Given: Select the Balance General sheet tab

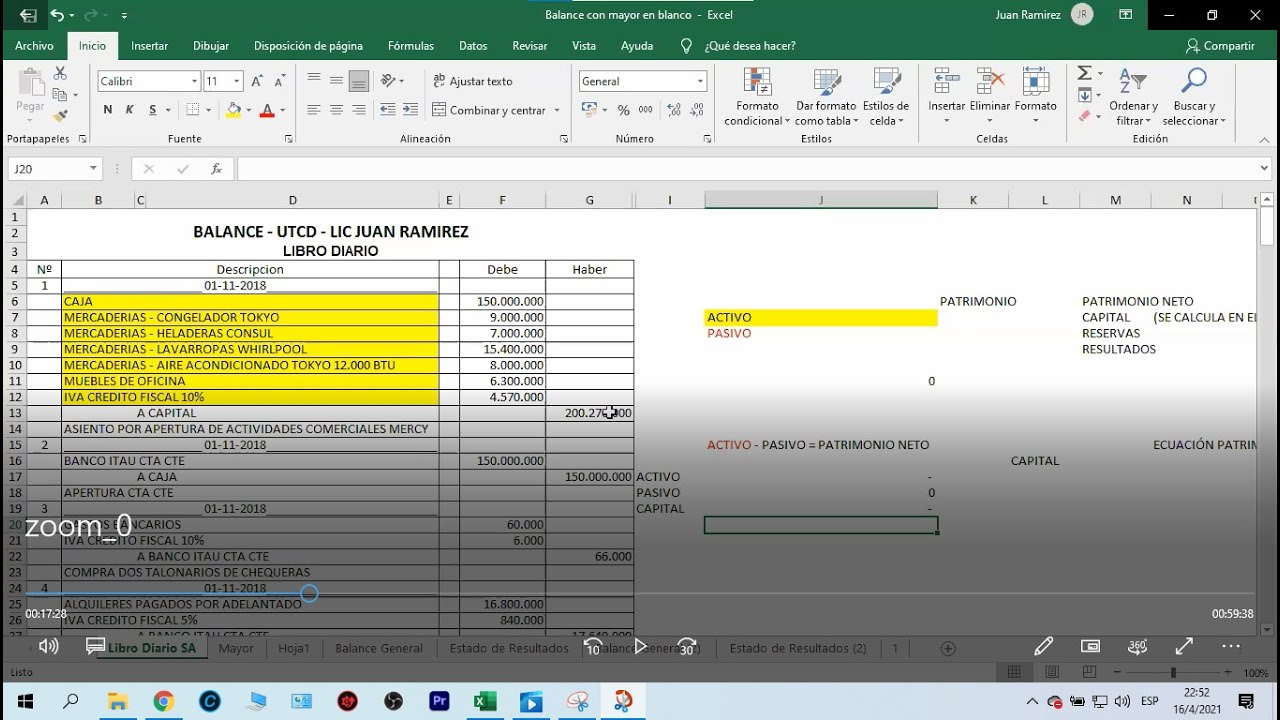Looking at the screenshot, I should (379, 648).
